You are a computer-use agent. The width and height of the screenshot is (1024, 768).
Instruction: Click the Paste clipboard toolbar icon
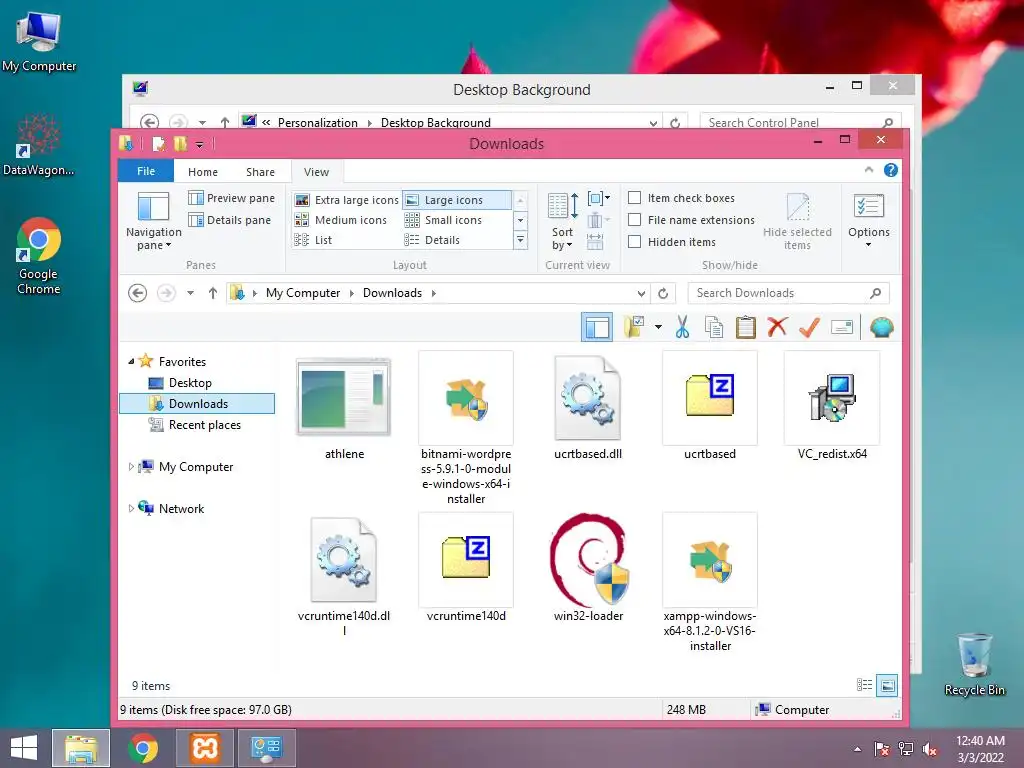pyautogui.click(x=745, y=327)
